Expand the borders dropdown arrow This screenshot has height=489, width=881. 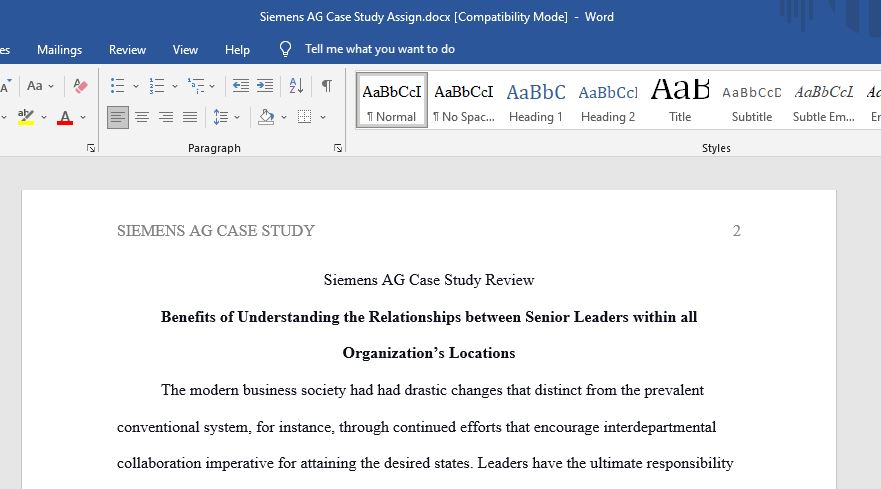[x=323, y=117]
